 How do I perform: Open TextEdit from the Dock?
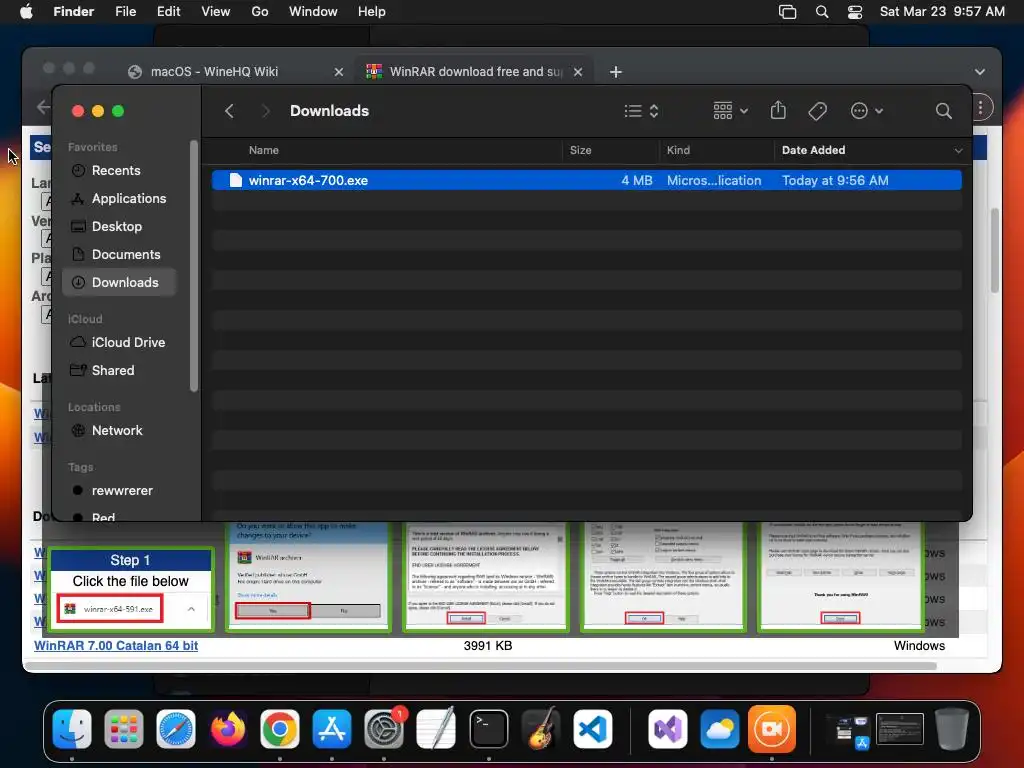click(436, 729)
